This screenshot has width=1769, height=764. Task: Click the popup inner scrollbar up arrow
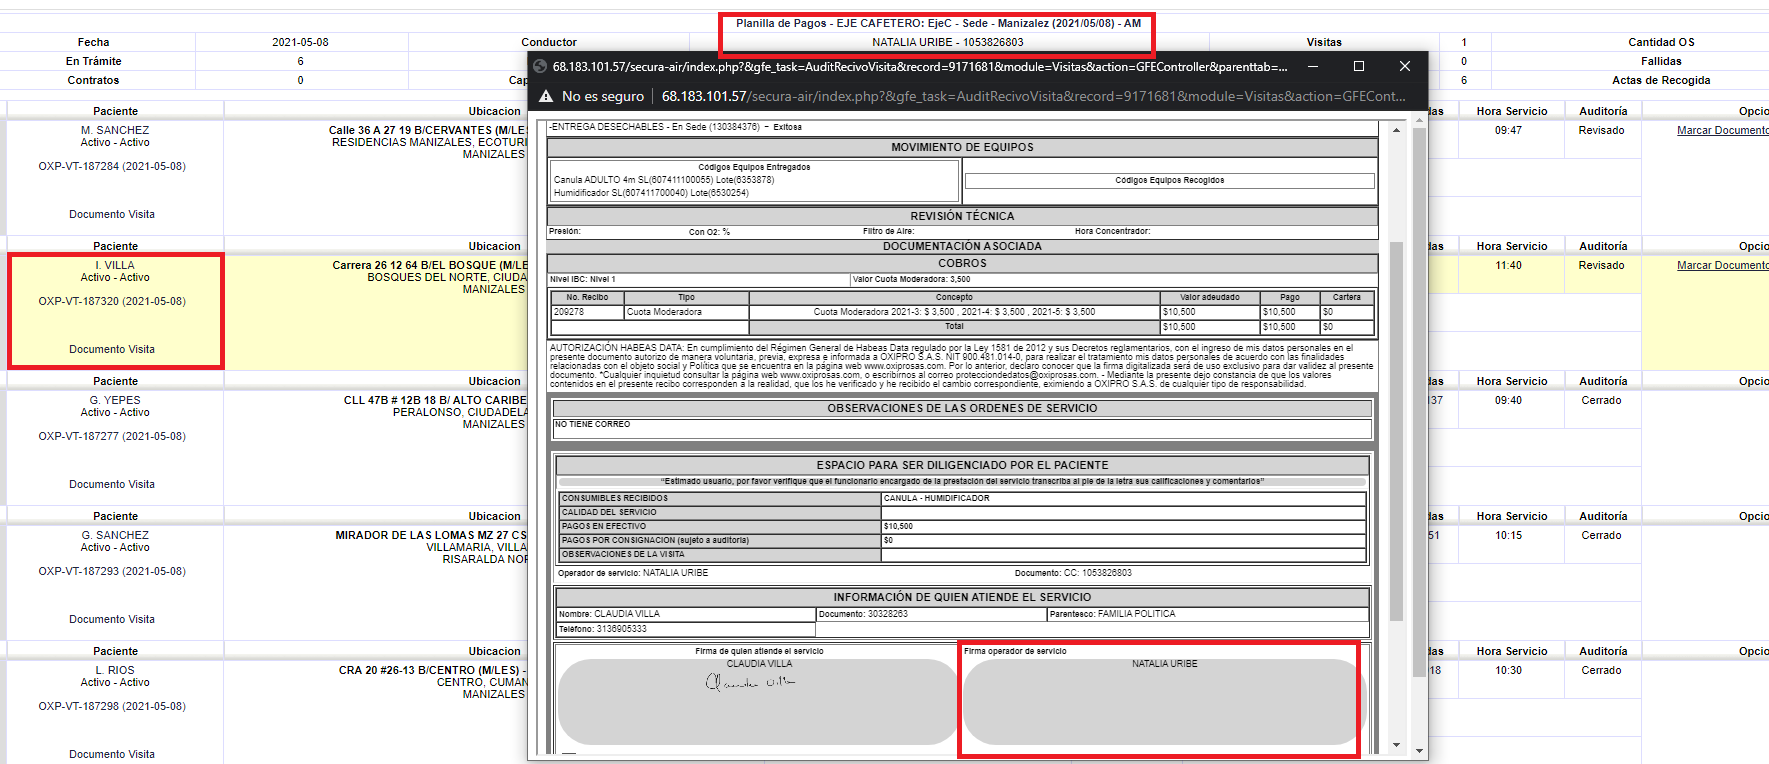pos(1396,130)
